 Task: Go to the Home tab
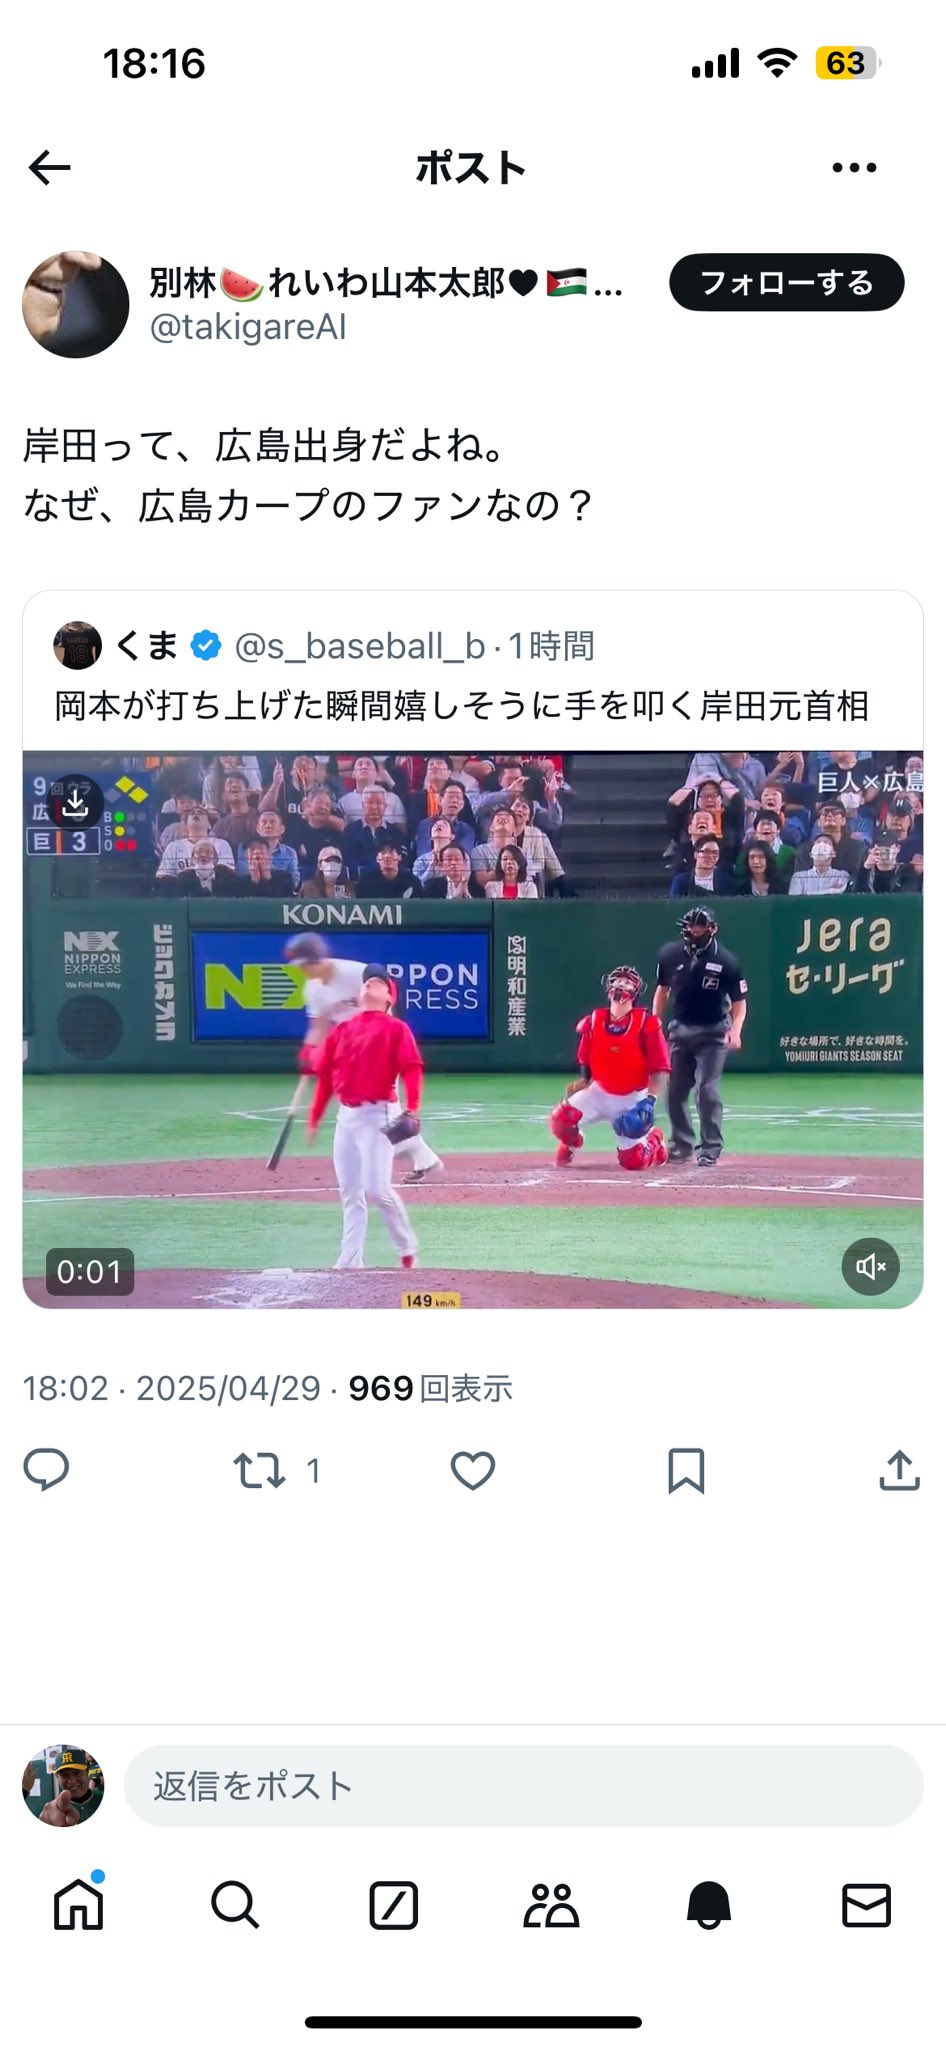[78, 1905]
